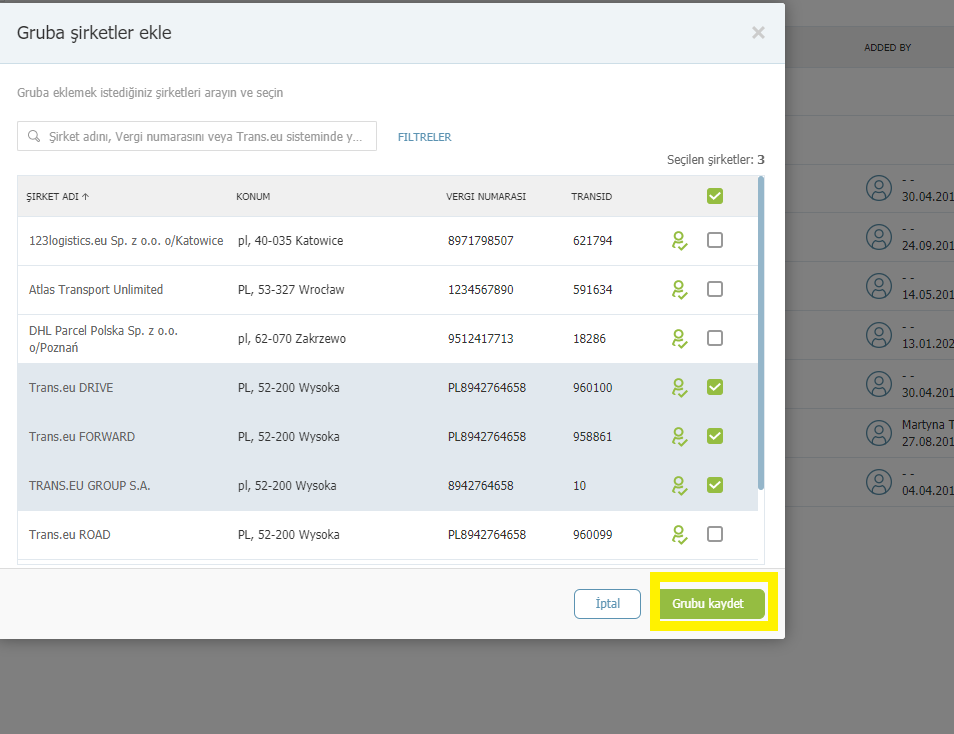Click the İptal cancel button
Screen dimensions: 954x734
607,604
